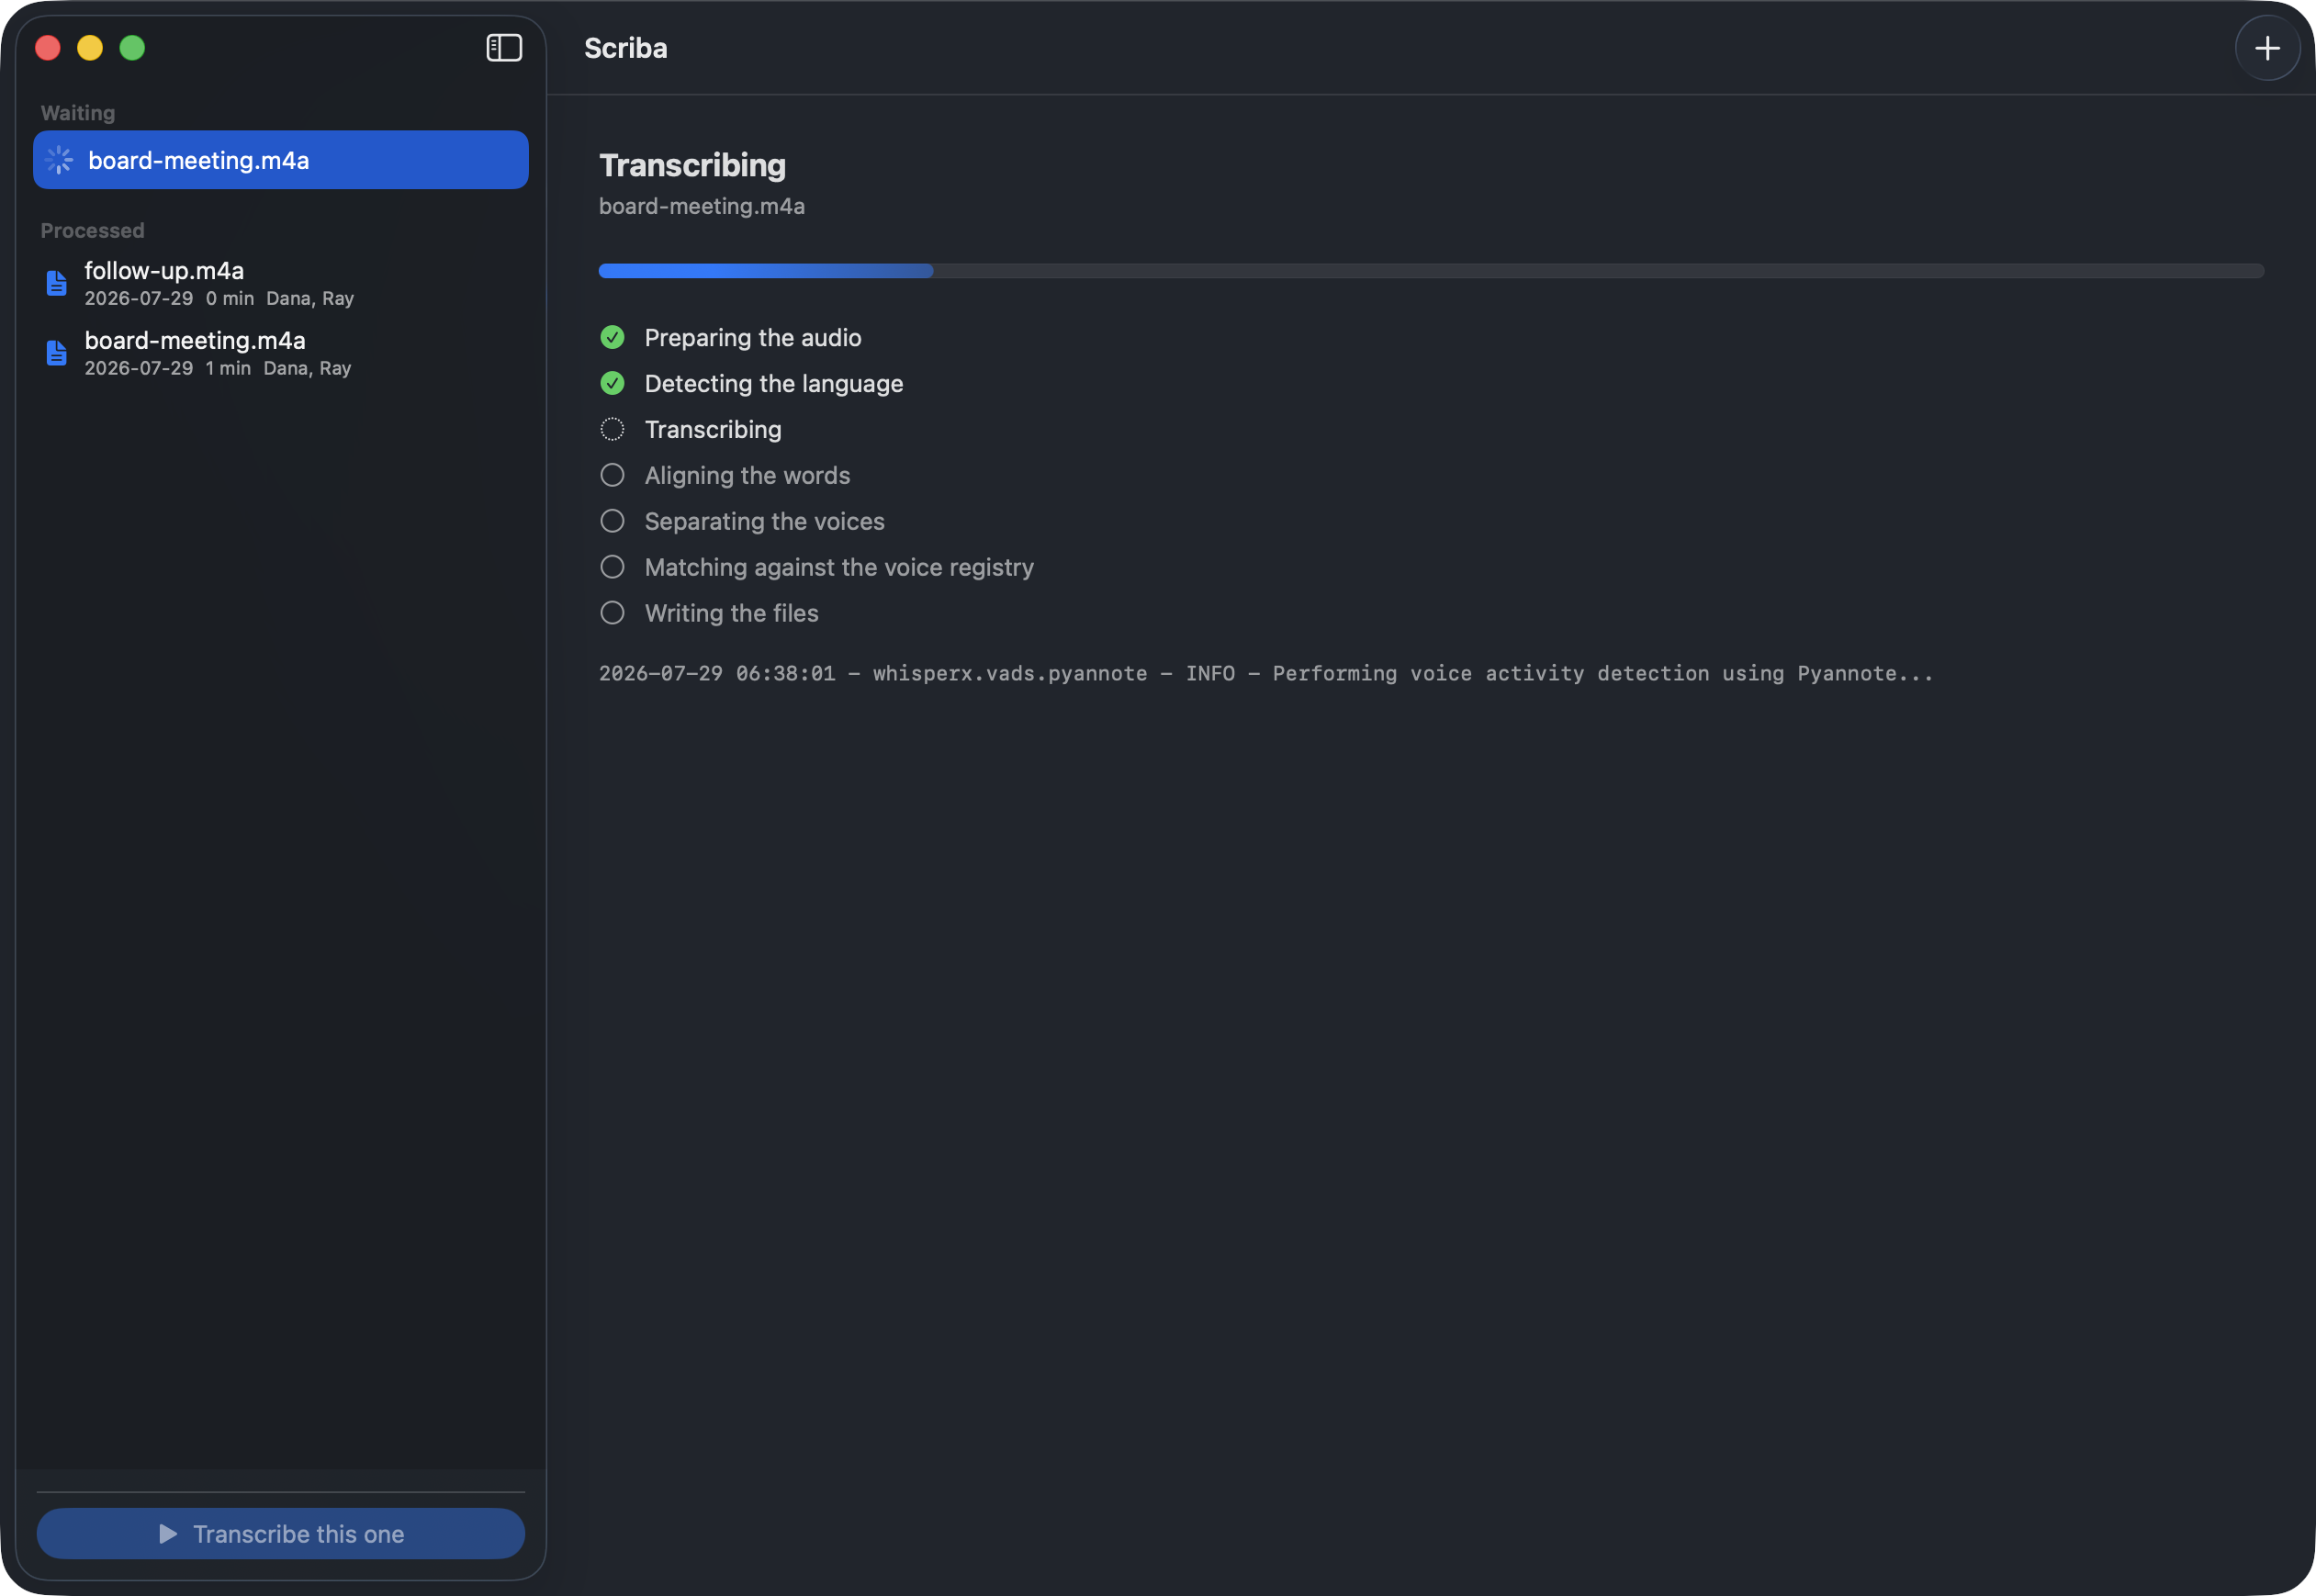Open processed board-meeting.m4a 1 min entry
This screenshot has height=1596, width=2316.
pos(281,353)
